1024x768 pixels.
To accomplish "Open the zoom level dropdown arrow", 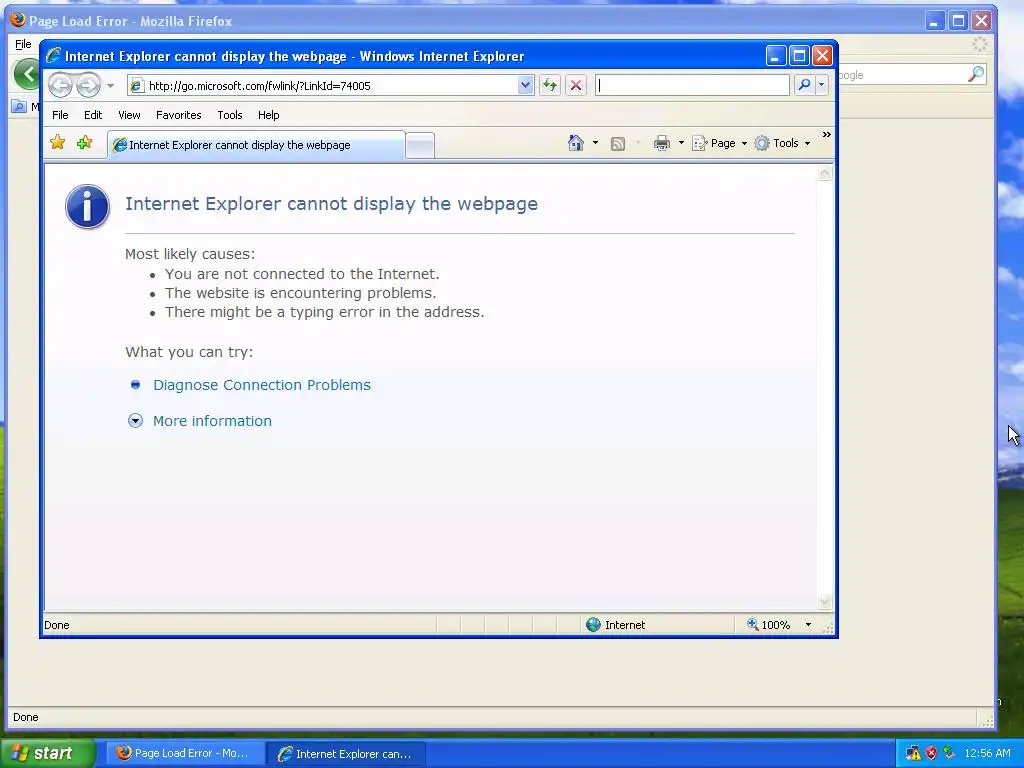I will pos(808,625).
